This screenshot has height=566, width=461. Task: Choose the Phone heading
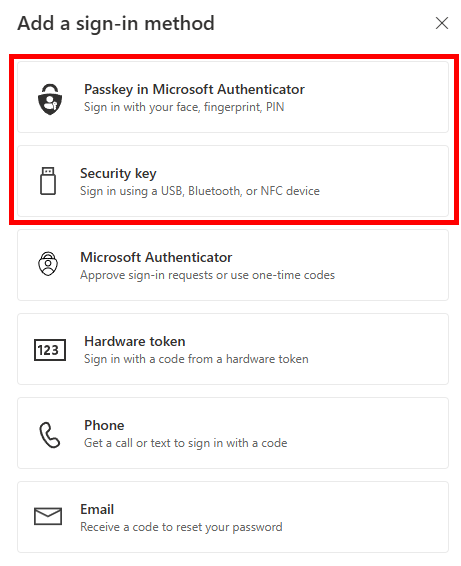[x=104, y=425]
